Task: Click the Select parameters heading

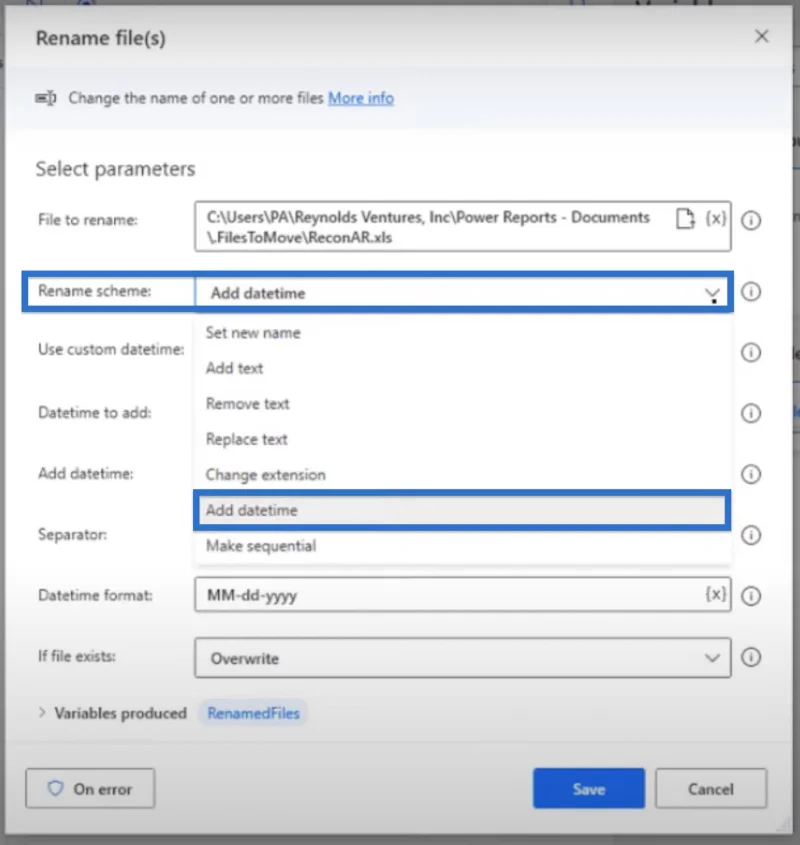Action: click(x=115, y=169)
